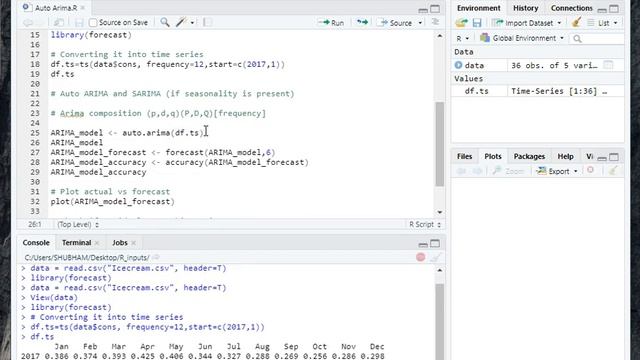The height and width of the screenshot is (360, 640).
Task: Re-run the previous code region icon
Action: tap(362, 22)
